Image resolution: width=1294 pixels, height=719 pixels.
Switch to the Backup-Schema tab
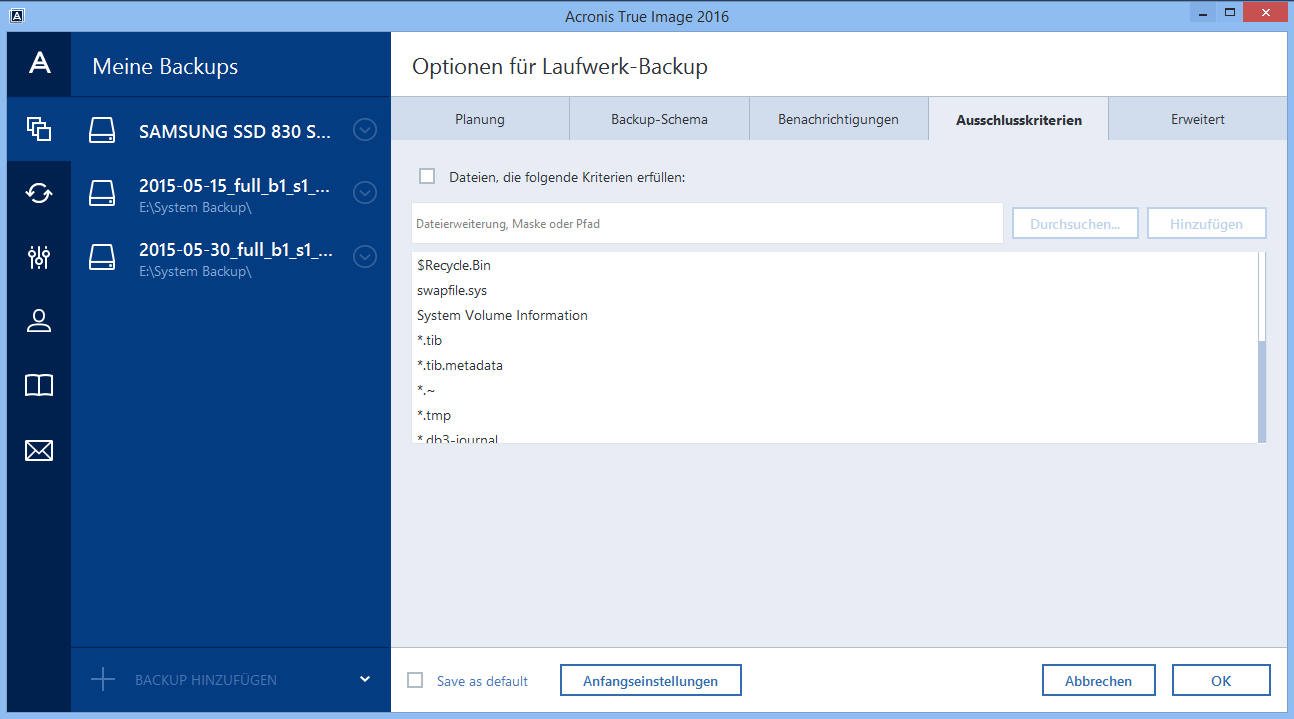[659, 119]
